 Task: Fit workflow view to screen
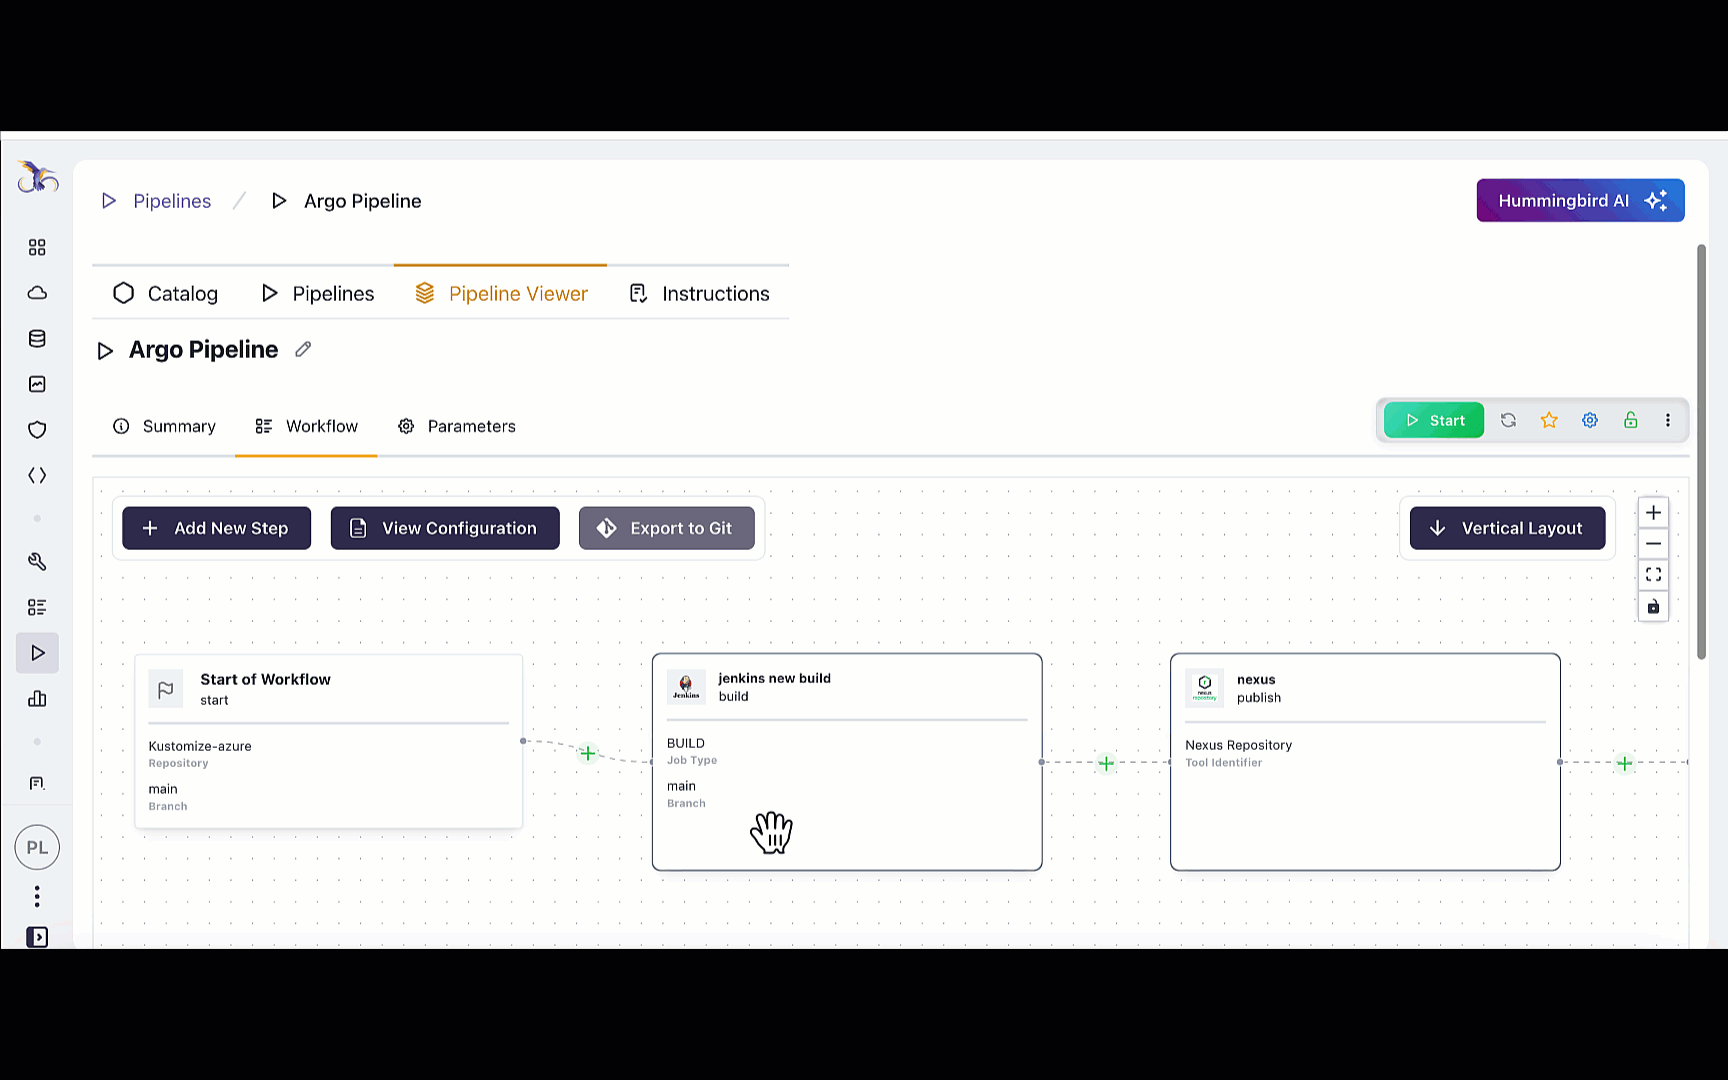1653,575
